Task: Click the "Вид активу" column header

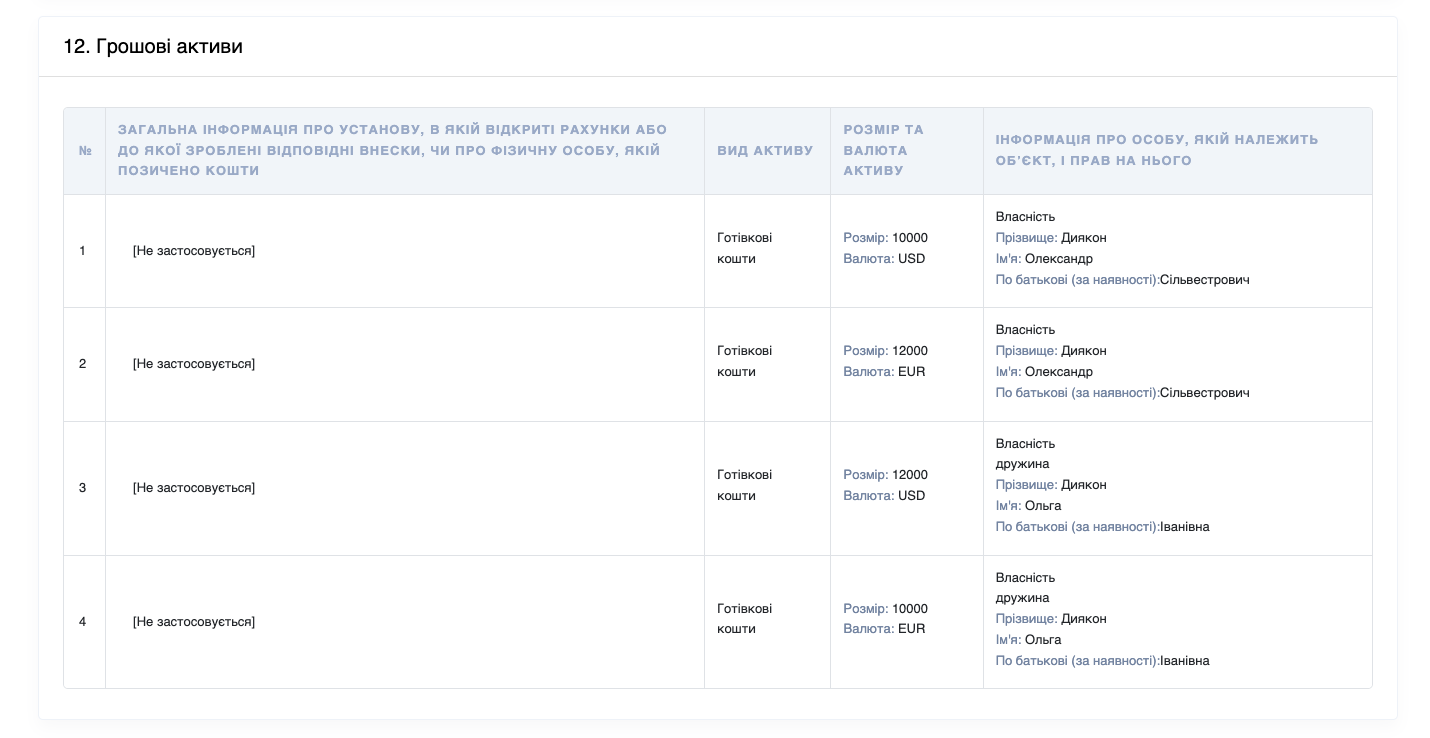Action: click(x=766, y=151)
